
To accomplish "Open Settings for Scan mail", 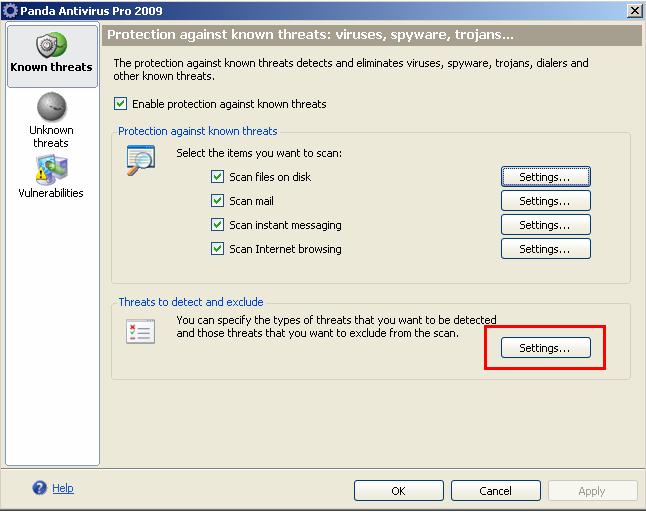I will (545, 201).
